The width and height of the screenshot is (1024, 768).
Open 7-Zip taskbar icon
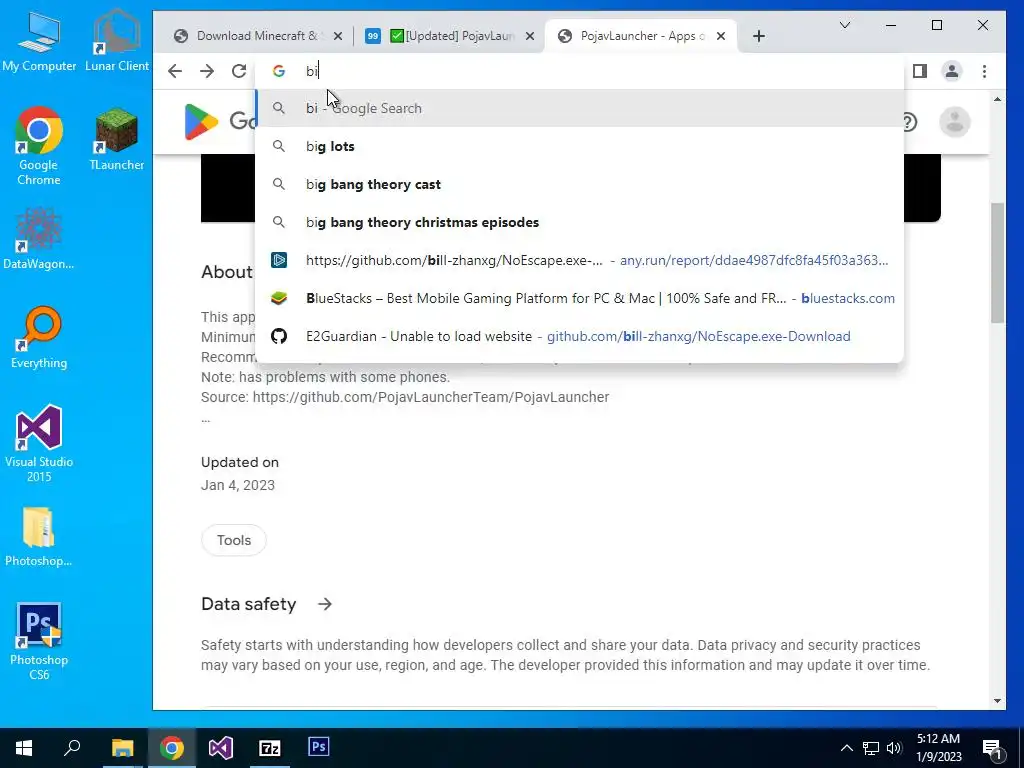pyautogui.click(x=270, y=748)
